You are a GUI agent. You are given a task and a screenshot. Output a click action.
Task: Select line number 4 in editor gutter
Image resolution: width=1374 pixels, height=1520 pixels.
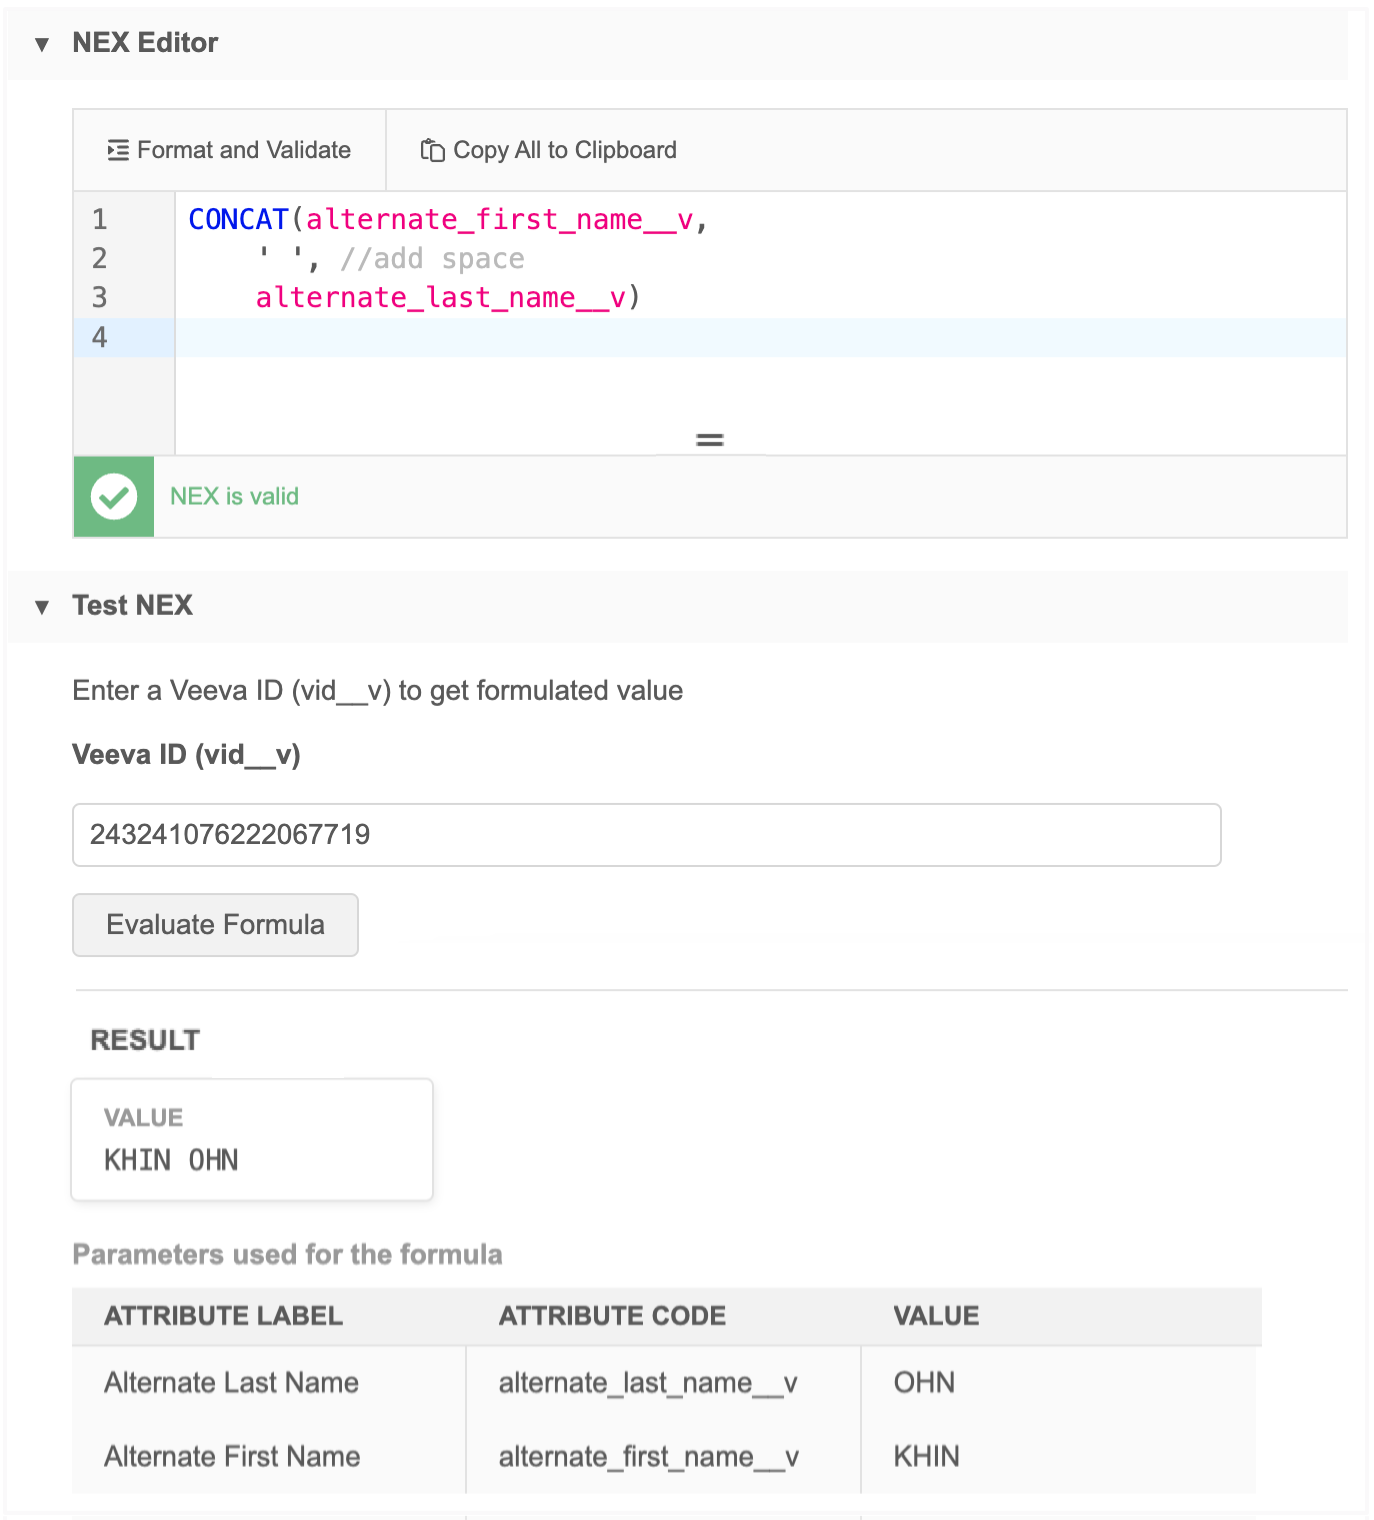pyautogui.click(x=100, y=338)
